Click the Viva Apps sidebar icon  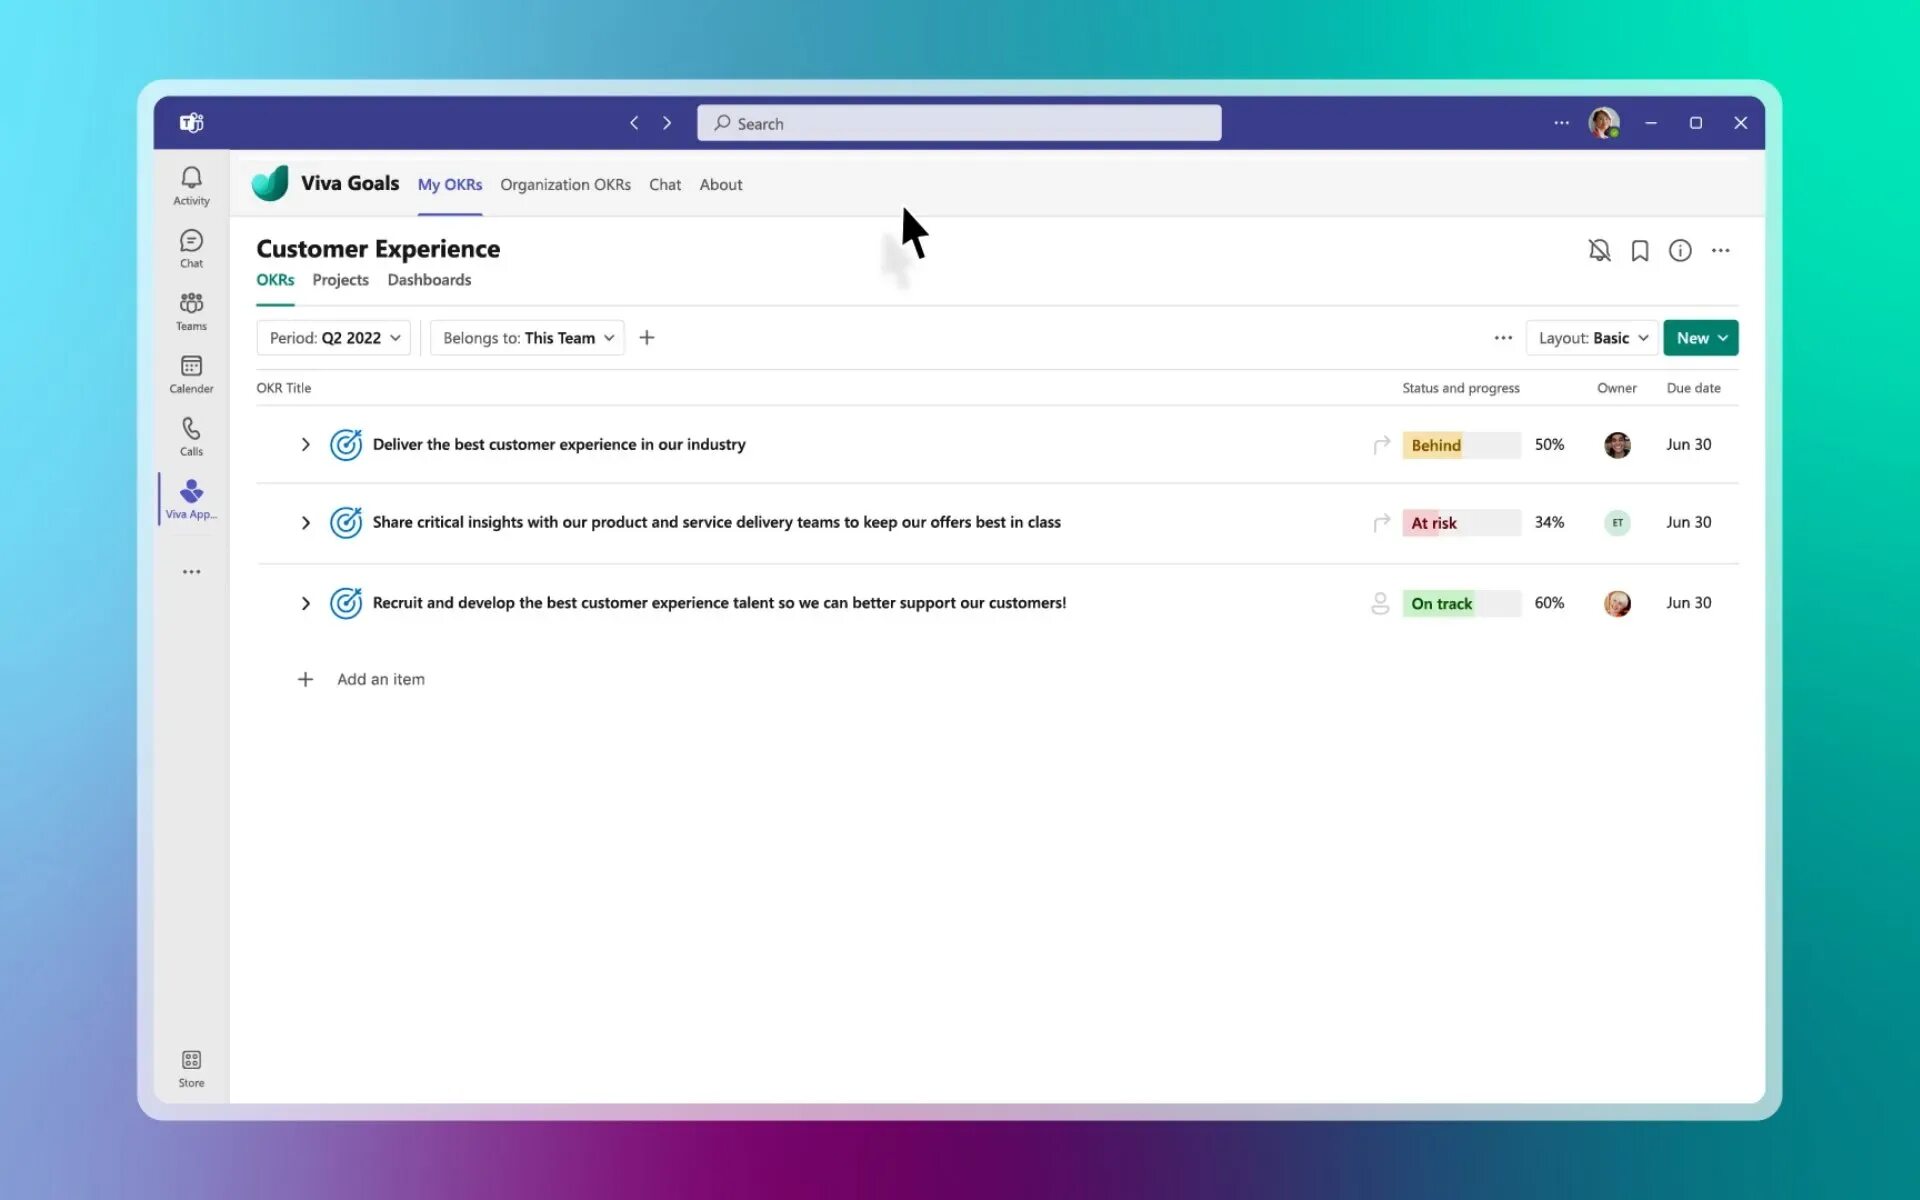pos(191,498)
